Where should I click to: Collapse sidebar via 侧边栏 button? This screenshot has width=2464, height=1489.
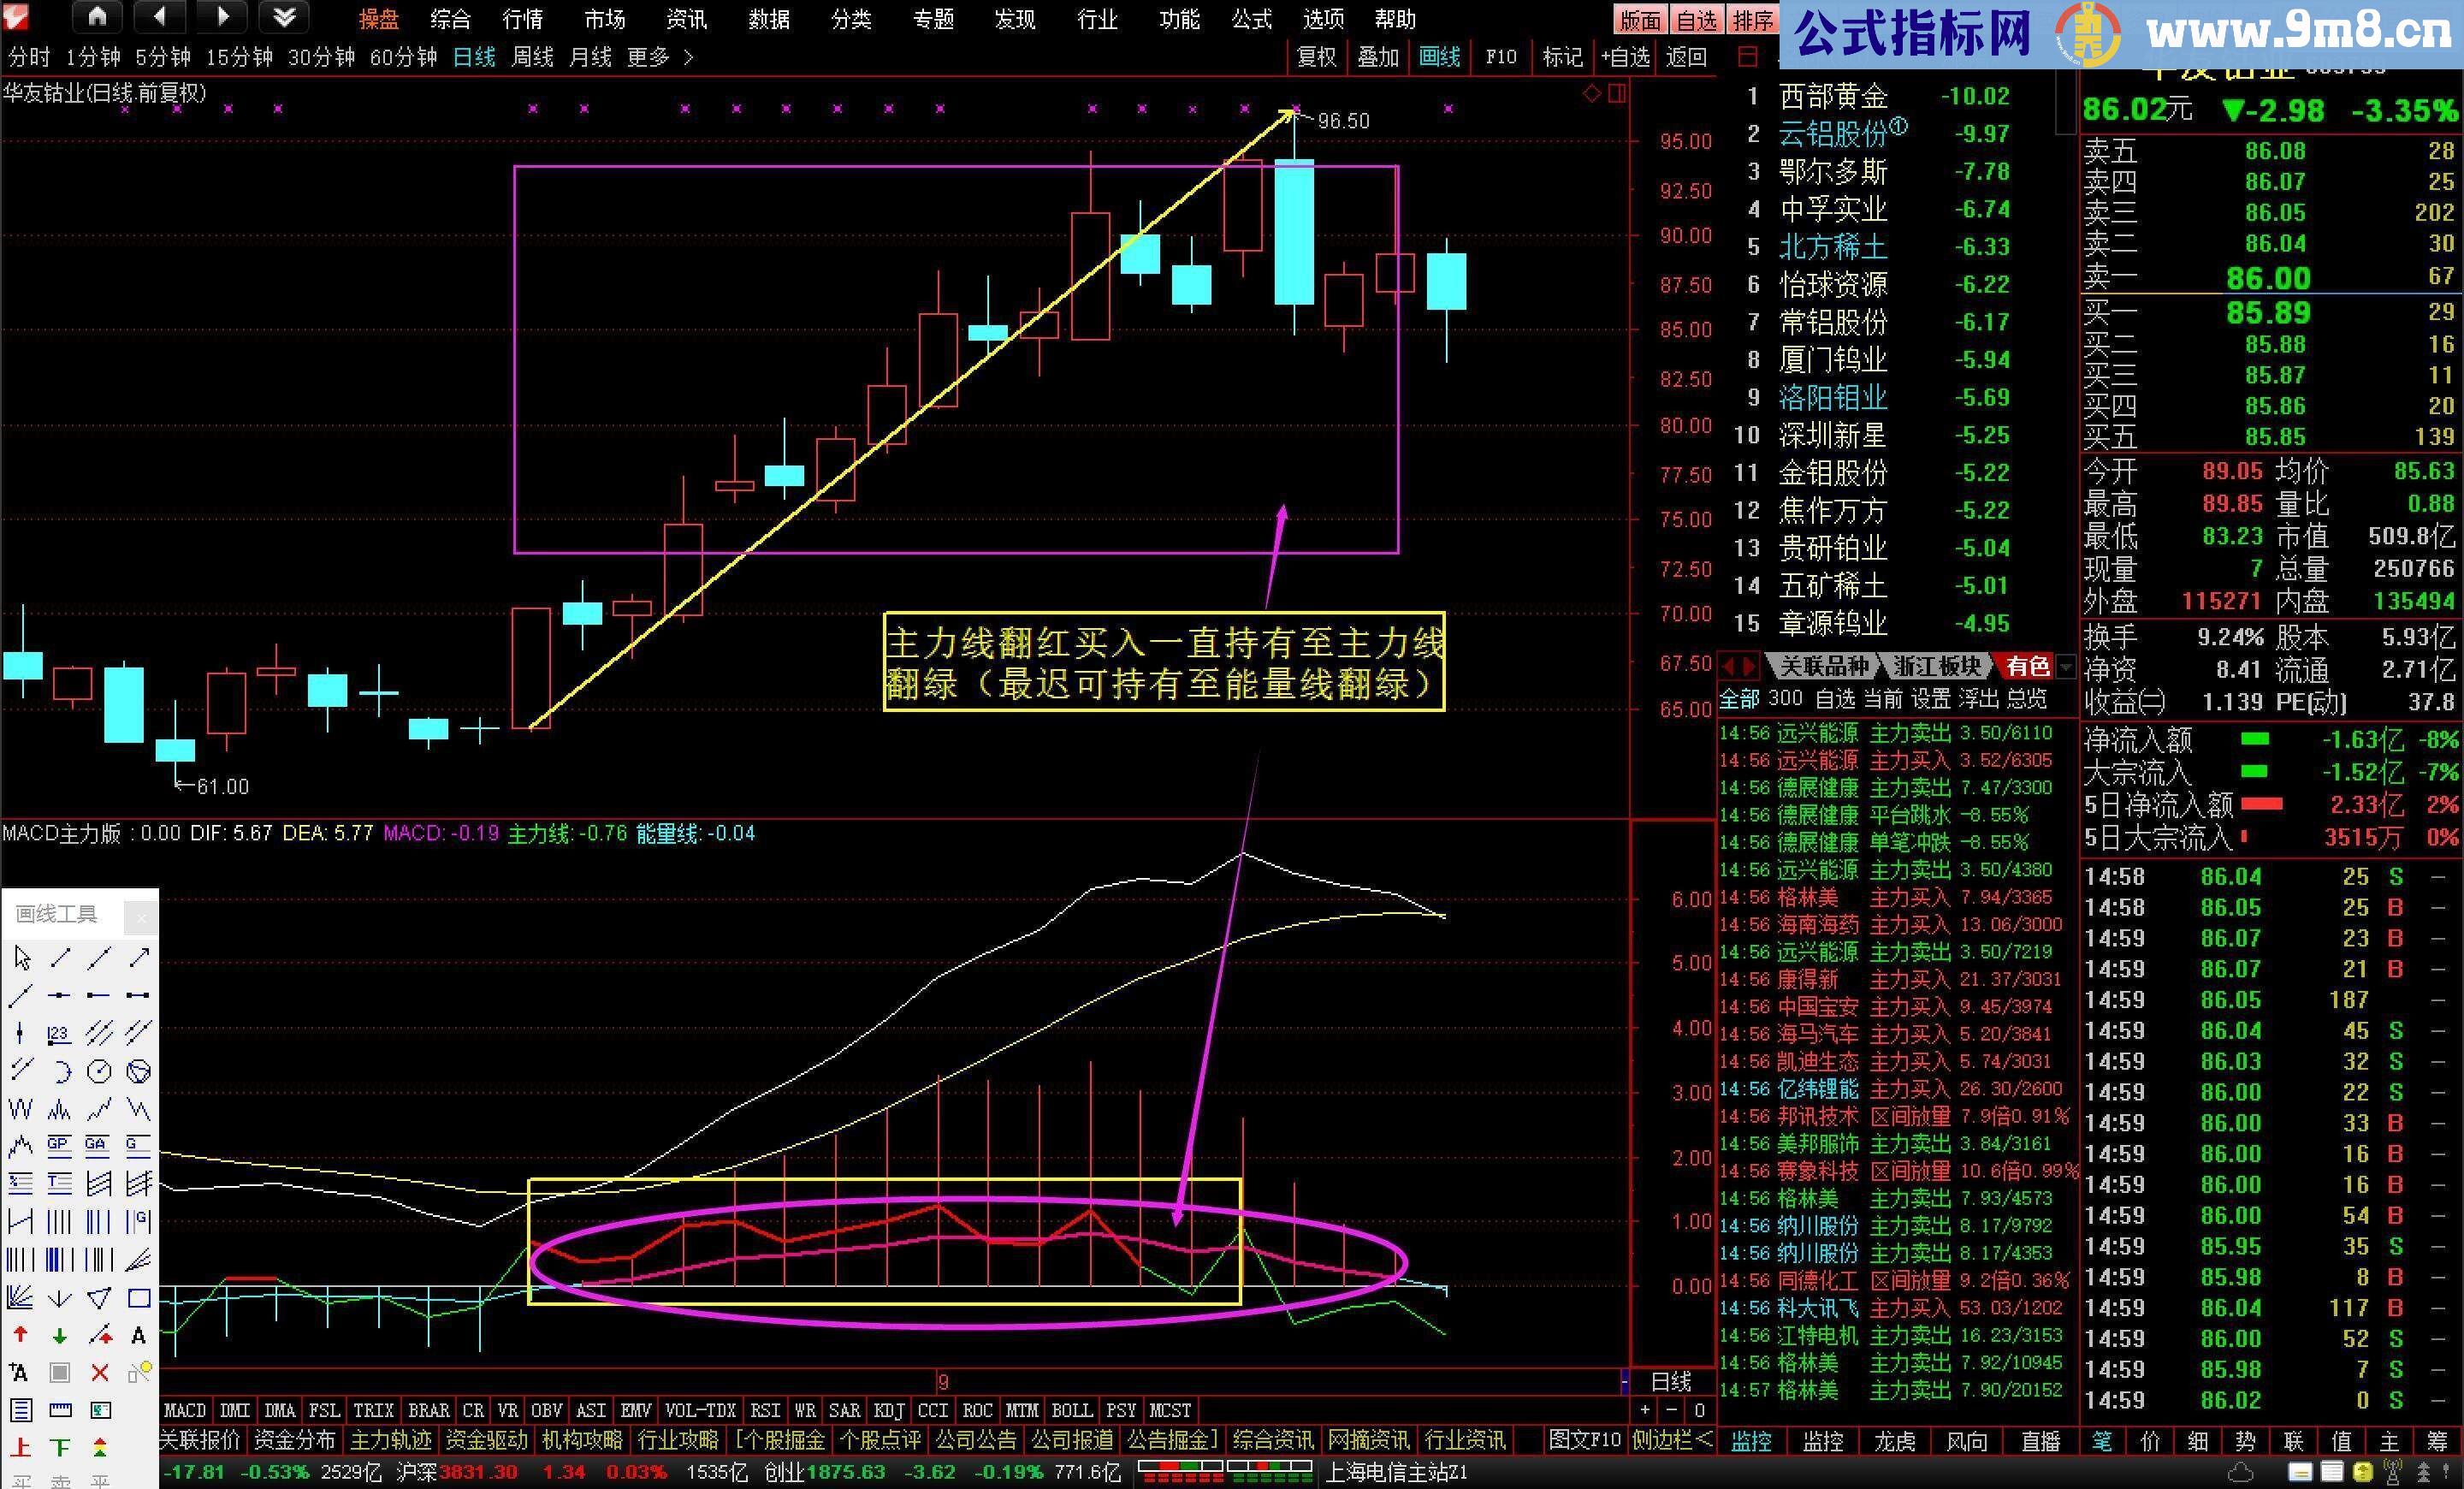click(1672, 1440)
